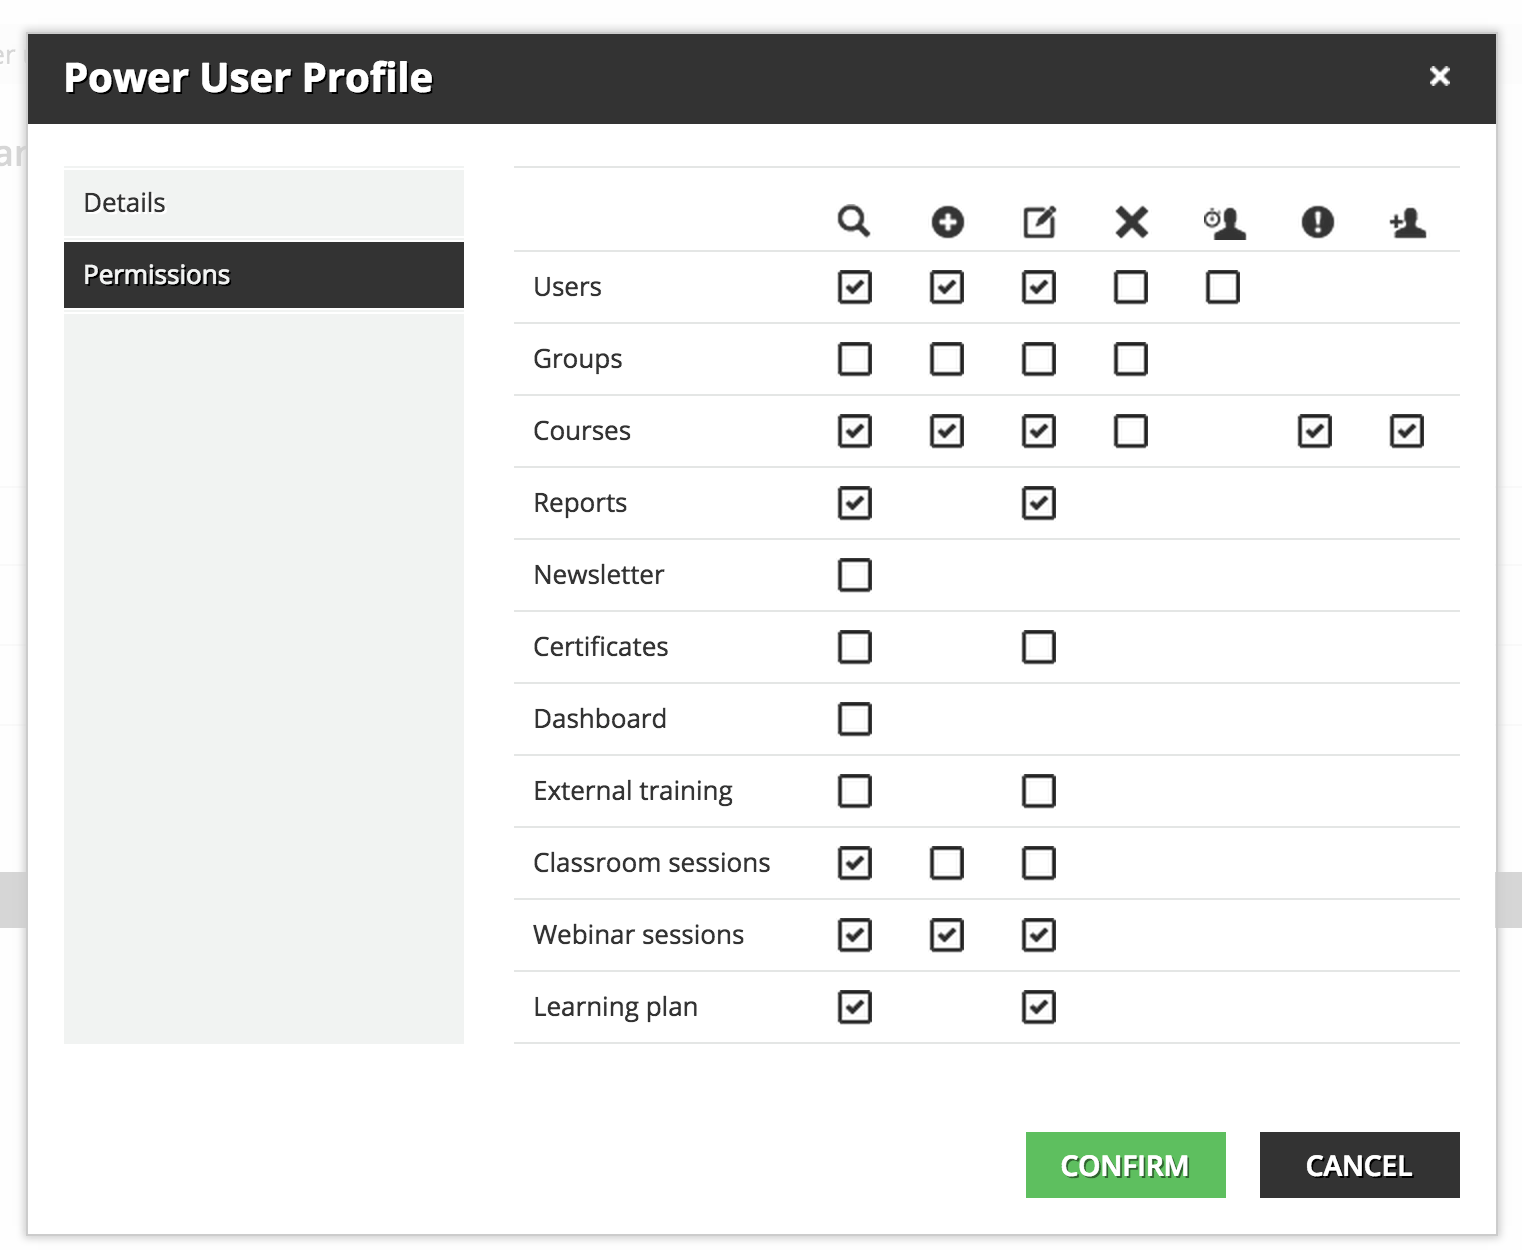Click the Certificates row label

(600, 647)
